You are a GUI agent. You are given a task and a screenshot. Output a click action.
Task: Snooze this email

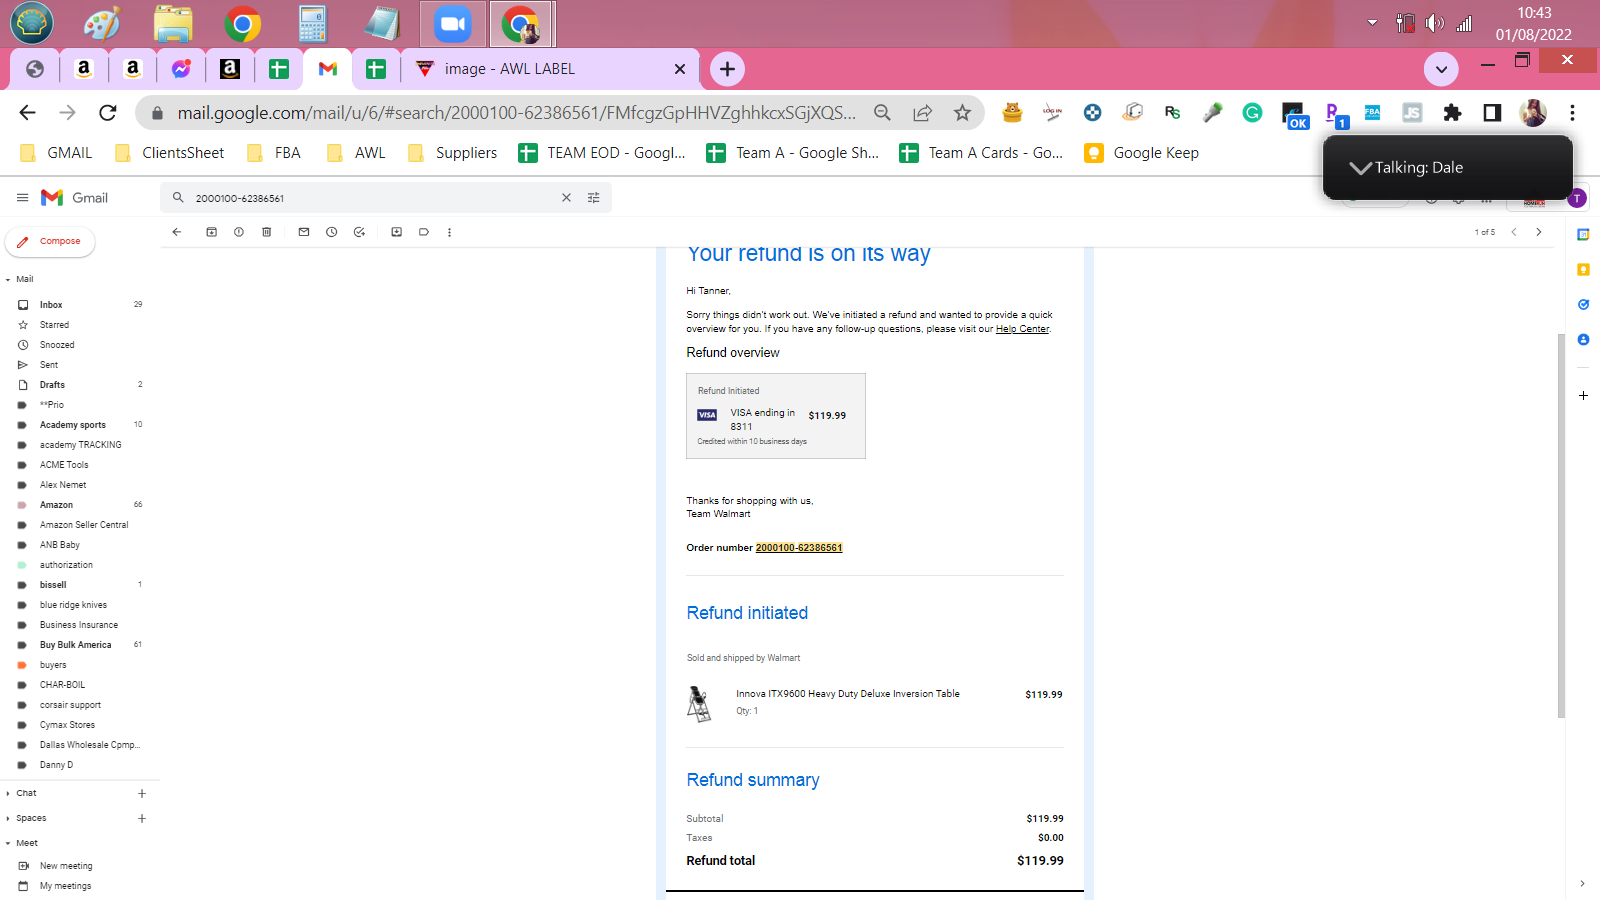[x=331, y=232]
